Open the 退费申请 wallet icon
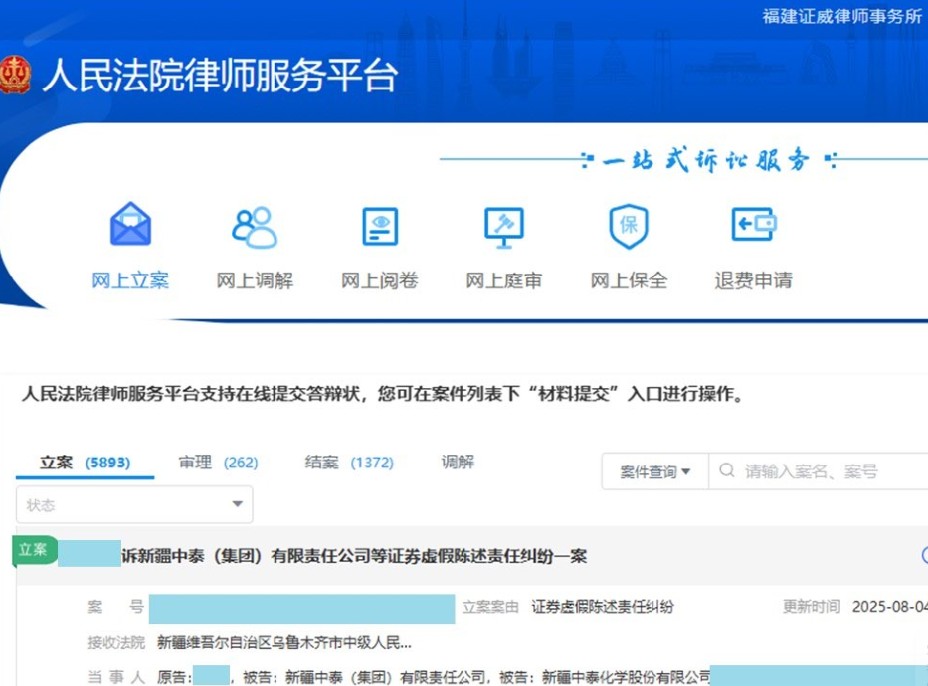The width and height of the screenshot is (928, 686). (754, 224)
